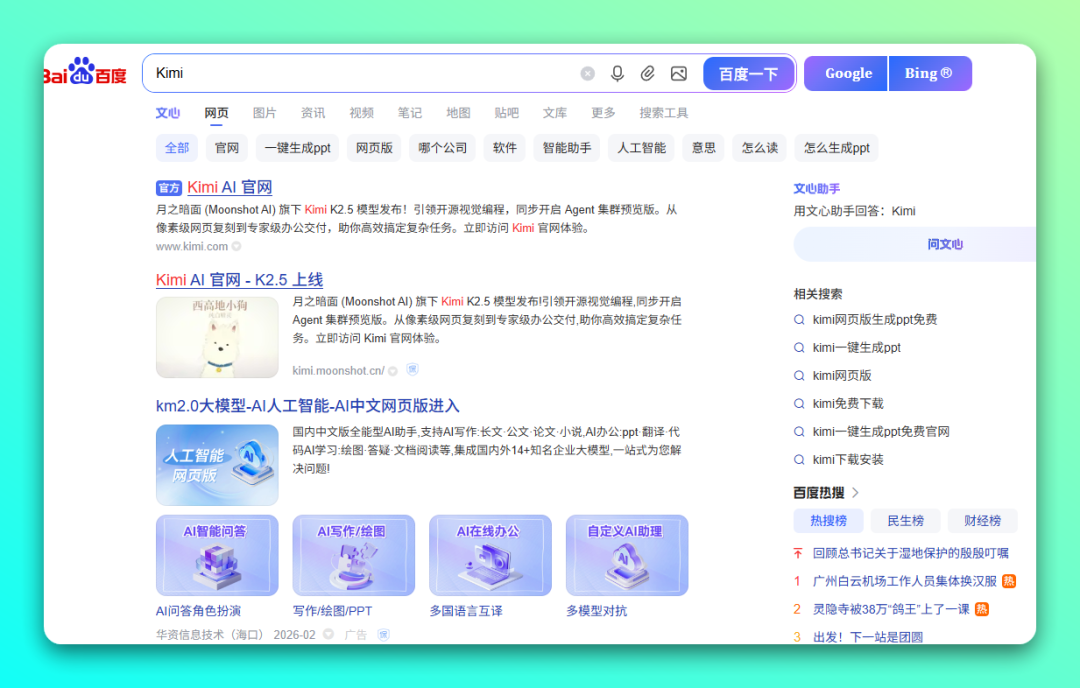This screenshot has height=688, width=1080.
Task: Switch to the 视频 search tab
Action: pyautogui.click(x=361, y=112)
